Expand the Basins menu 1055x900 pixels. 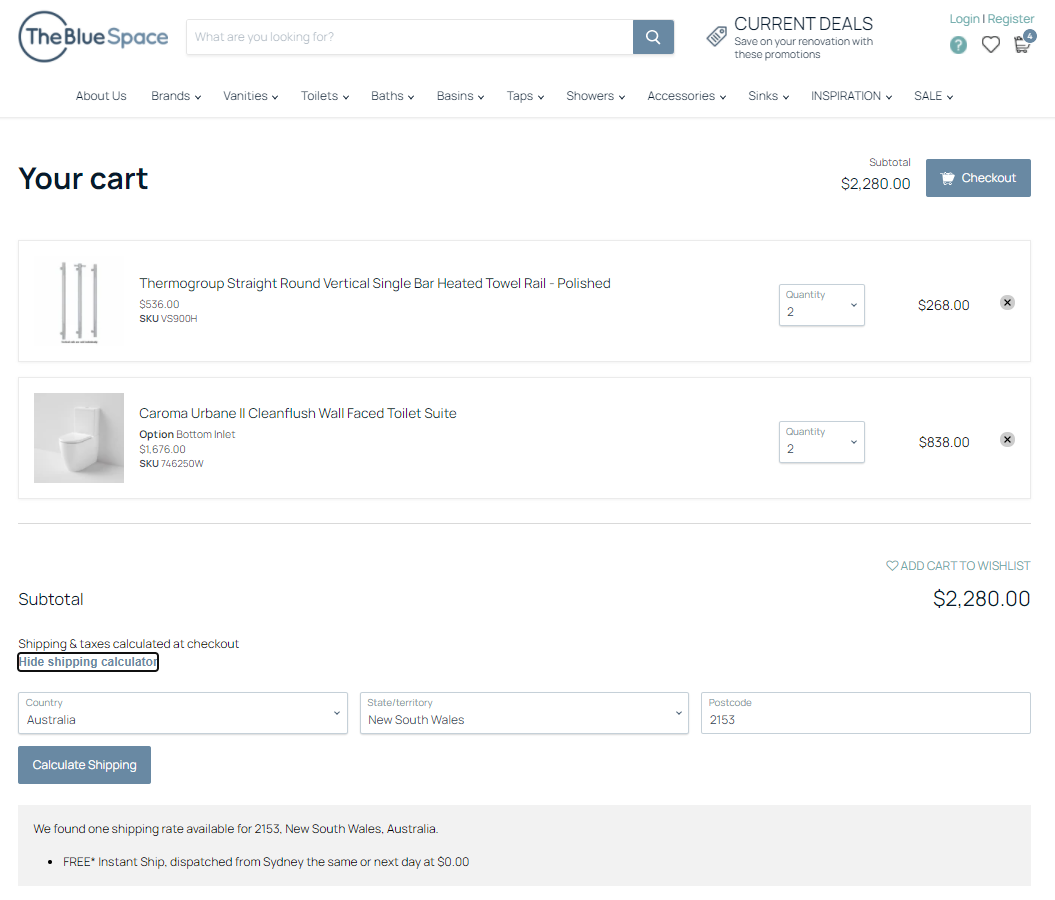pos(460,96)
